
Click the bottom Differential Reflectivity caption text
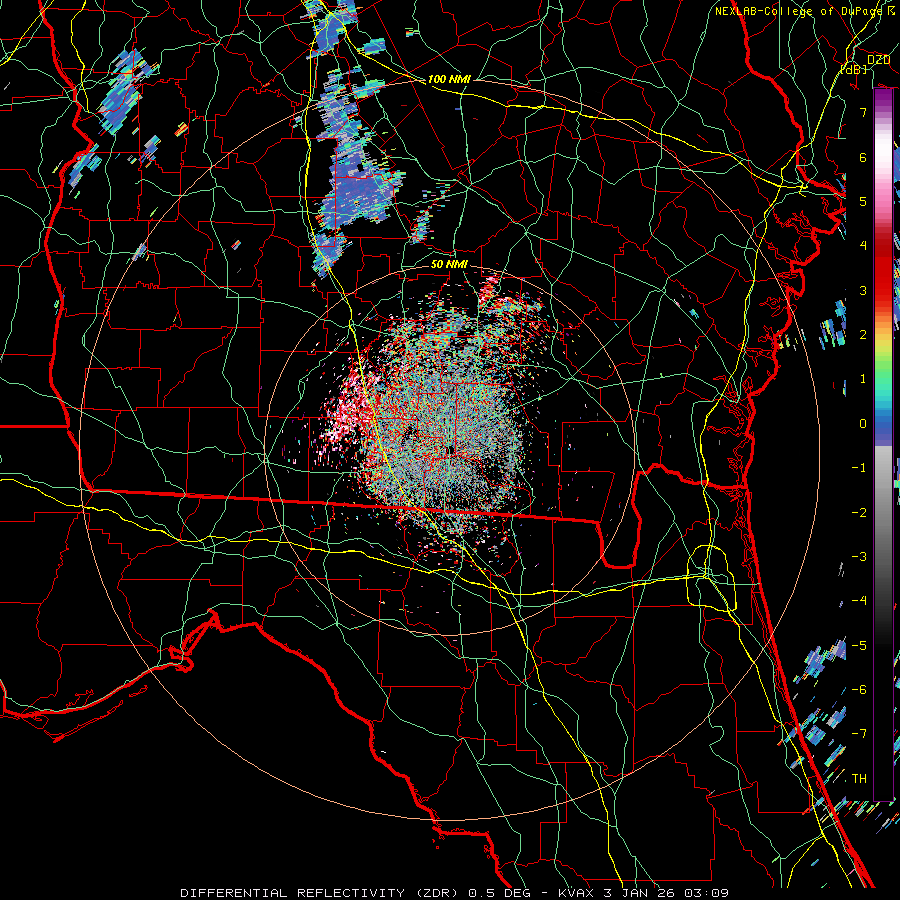tap(455, 893)
